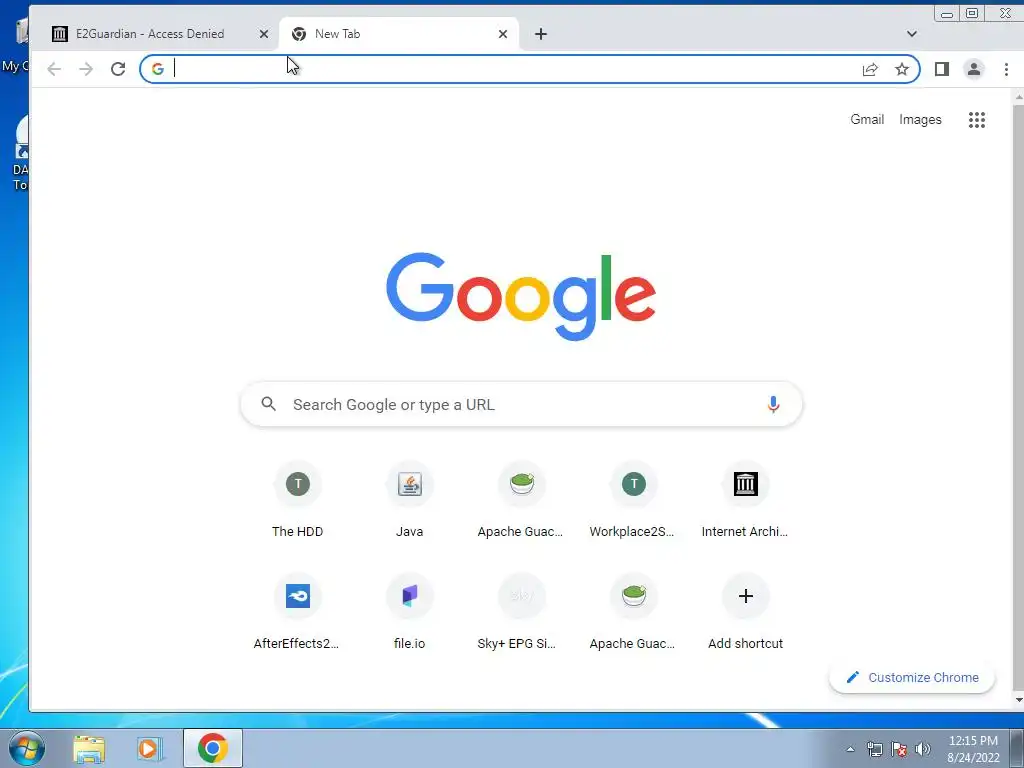Go back using the back arrow
Screen dimensions: 1024x768
click(54, 69)
